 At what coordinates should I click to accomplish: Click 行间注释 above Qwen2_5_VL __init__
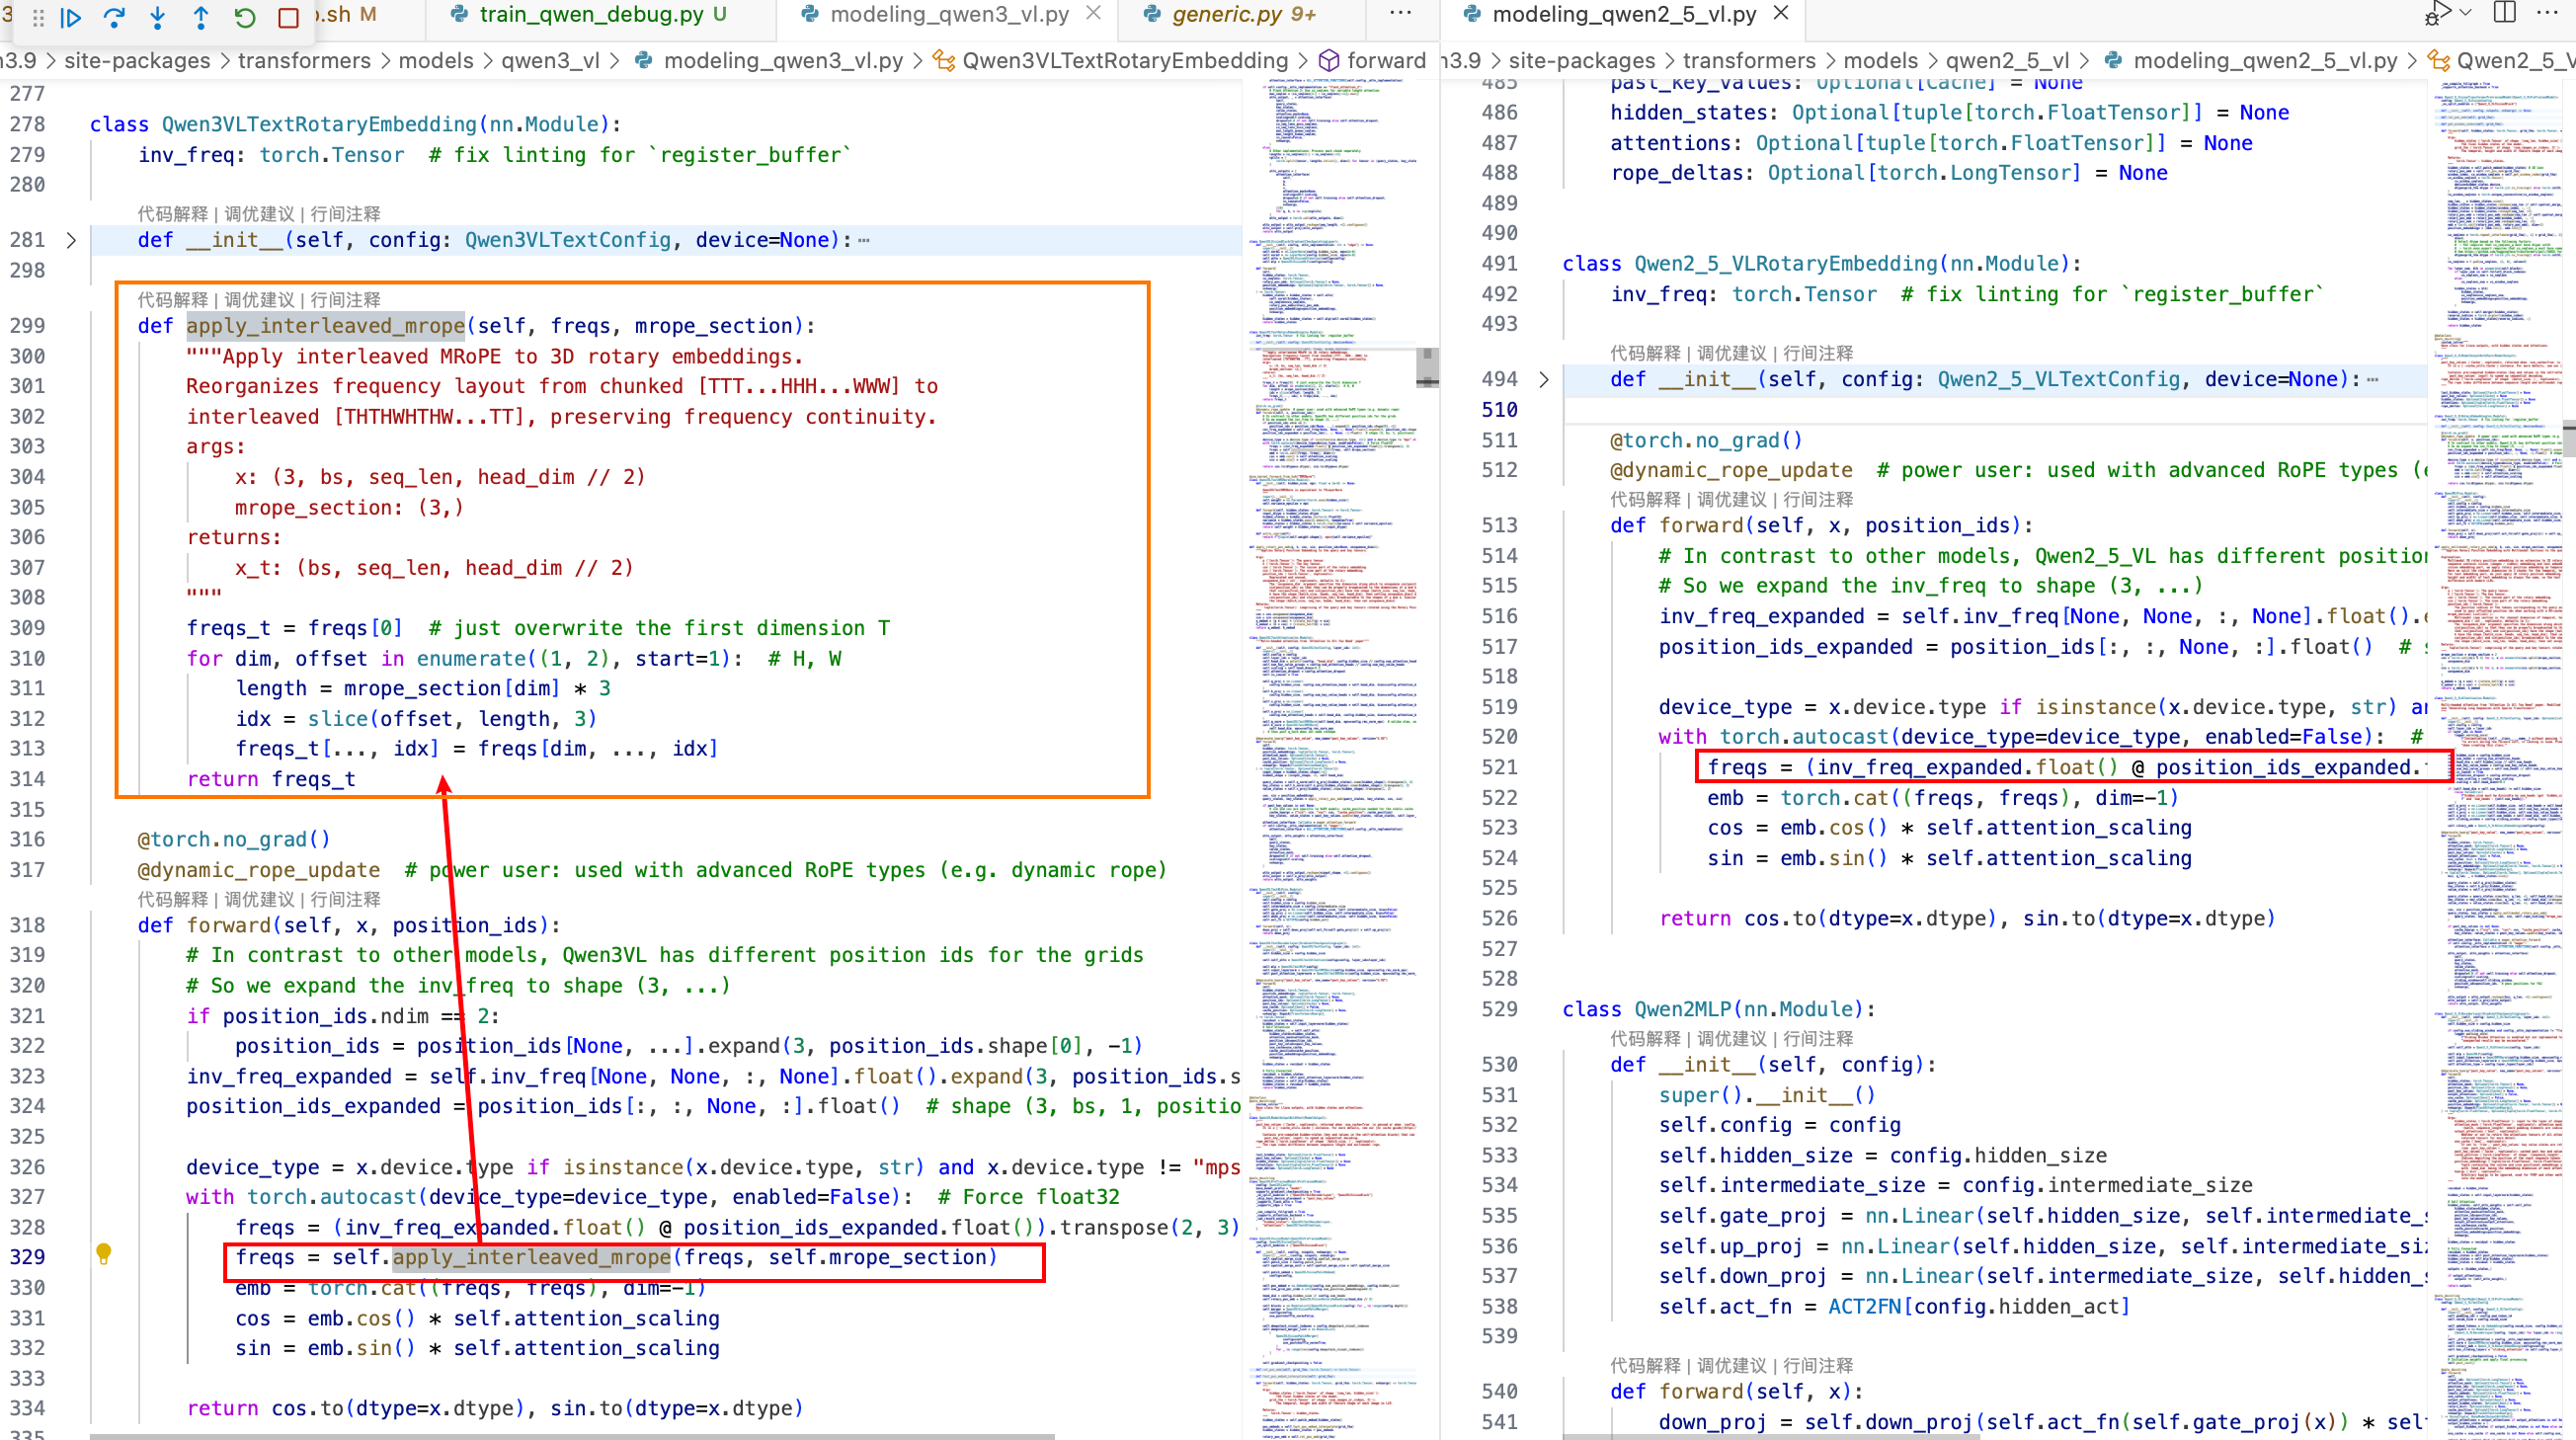tap(1818, 353)
